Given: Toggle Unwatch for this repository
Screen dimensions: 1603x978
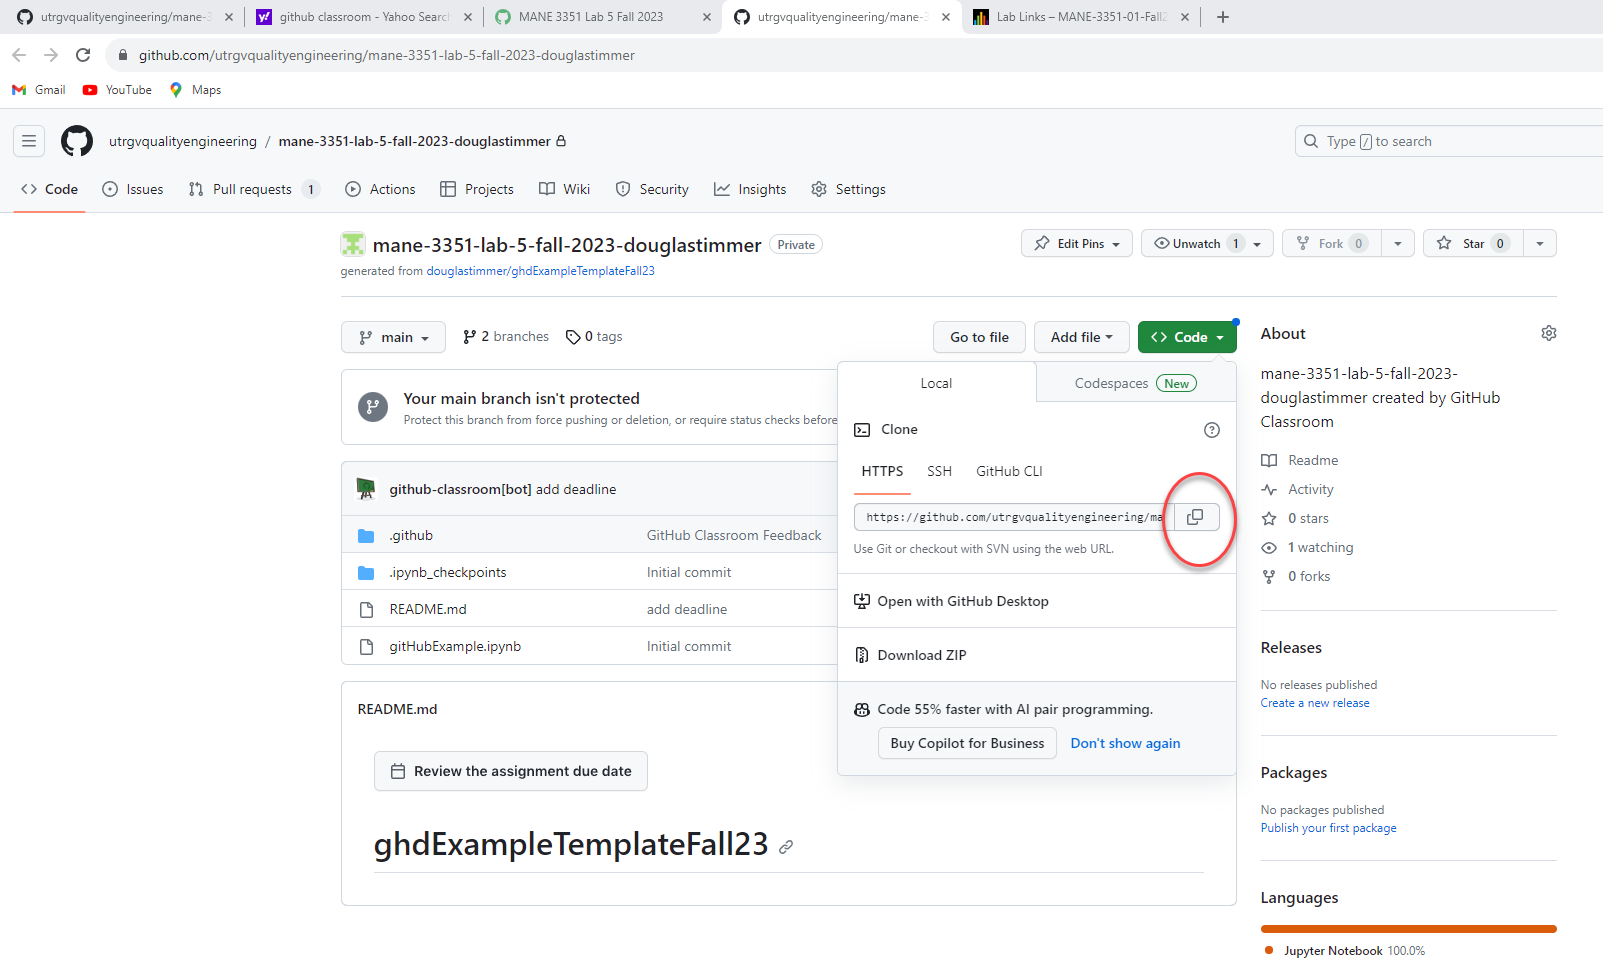Looking at the screenshot, I should point(1187,243).
